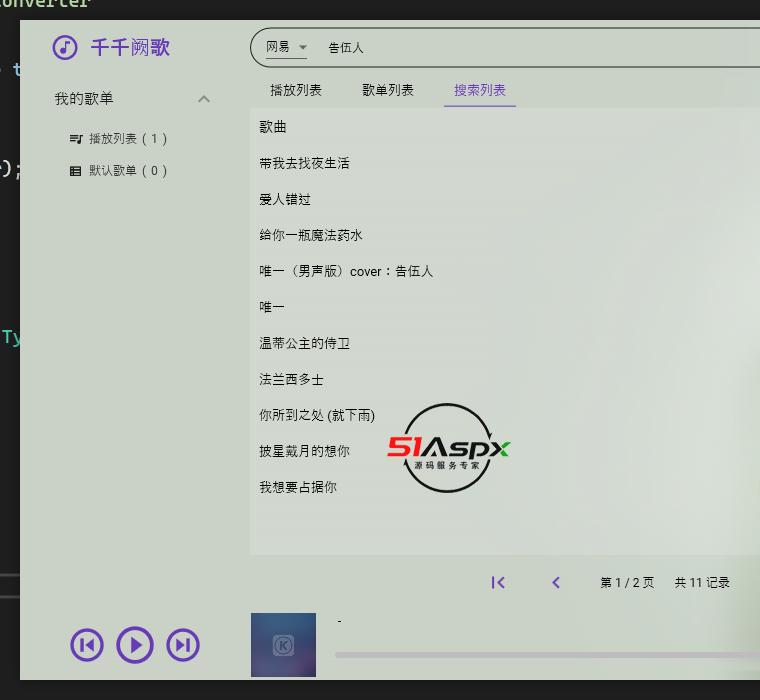
Task: Select song 唯一（男声版）cover：告伍人
Action: pyautogui.click(x=346, y=271)
